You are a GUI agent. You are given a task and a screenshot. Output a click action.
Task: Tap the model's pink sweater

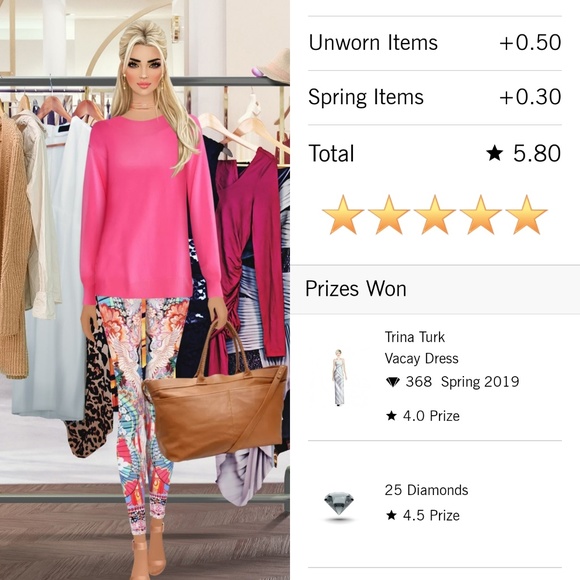[148, 209]
